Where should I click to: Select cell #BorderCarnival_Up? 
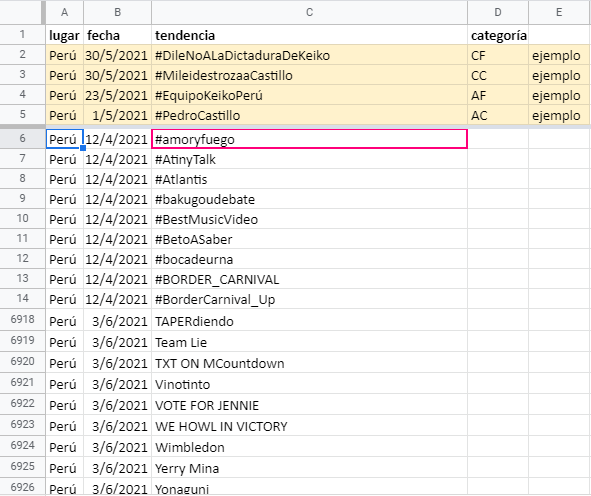[309, 299]
